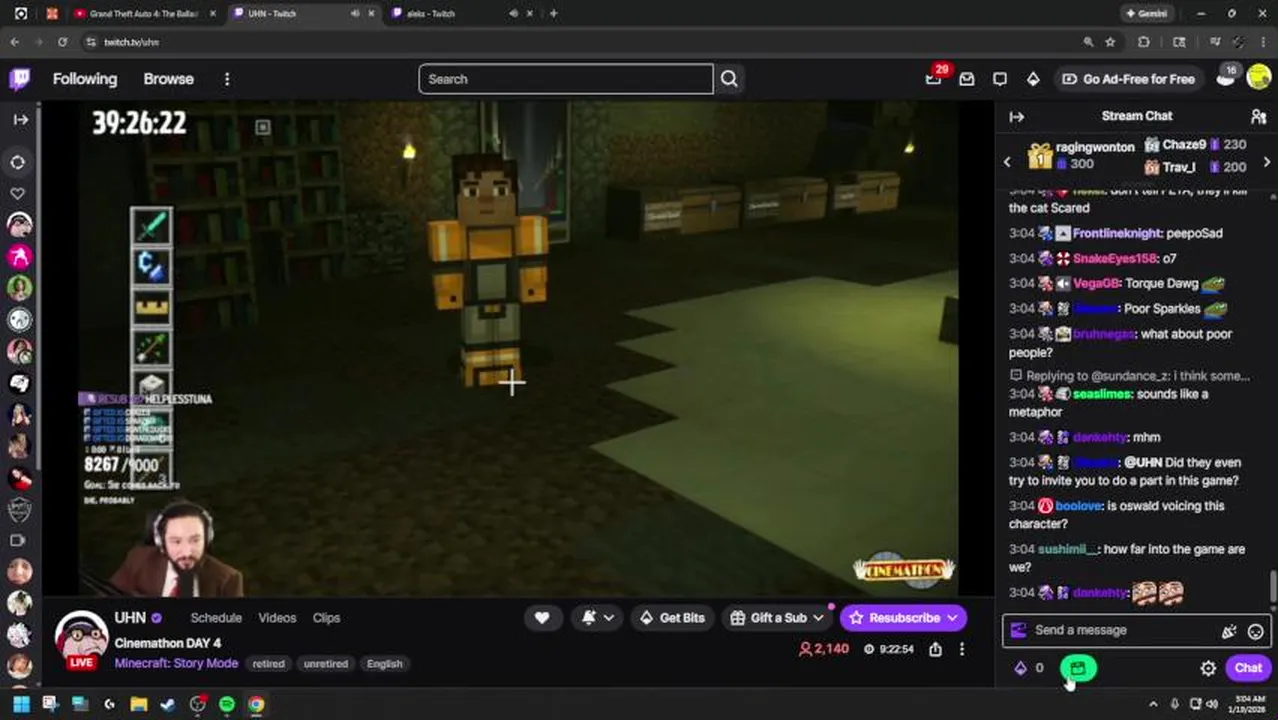Image resolution: width=1278 pixels, height=720 pixels.
Task: Open a new browser tab
Action: pos(553,14)
